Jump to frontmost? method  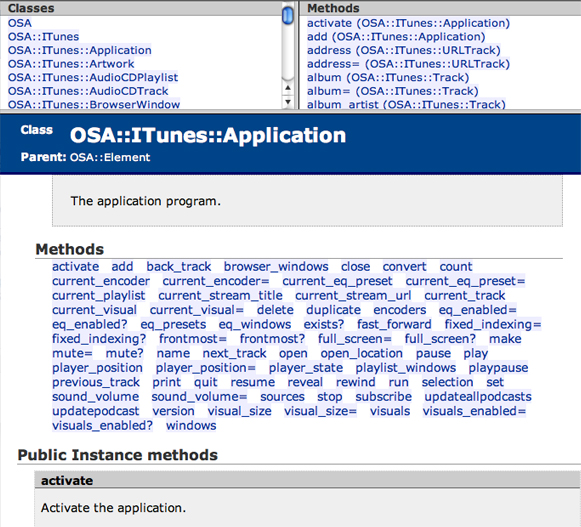[x=272, y=339]
